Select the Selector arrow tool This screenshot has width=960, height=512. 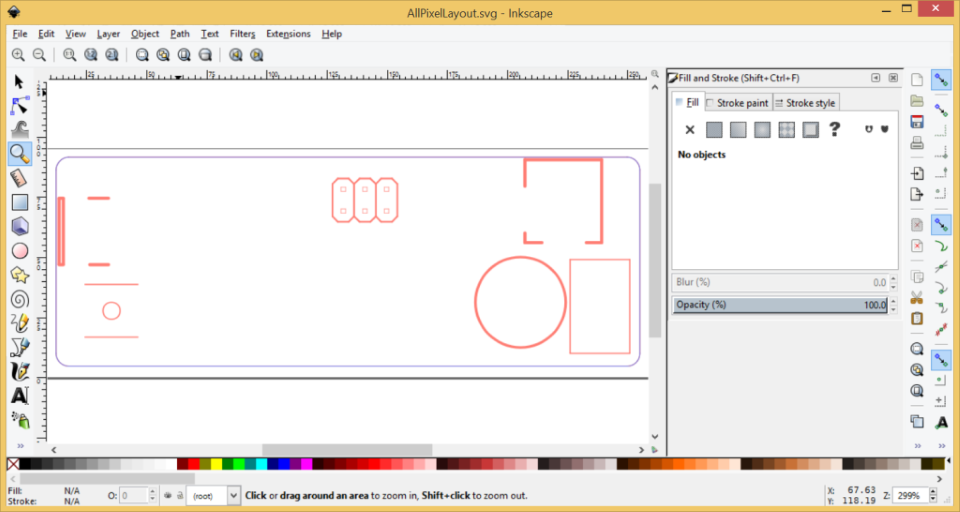tap(19, 81)
